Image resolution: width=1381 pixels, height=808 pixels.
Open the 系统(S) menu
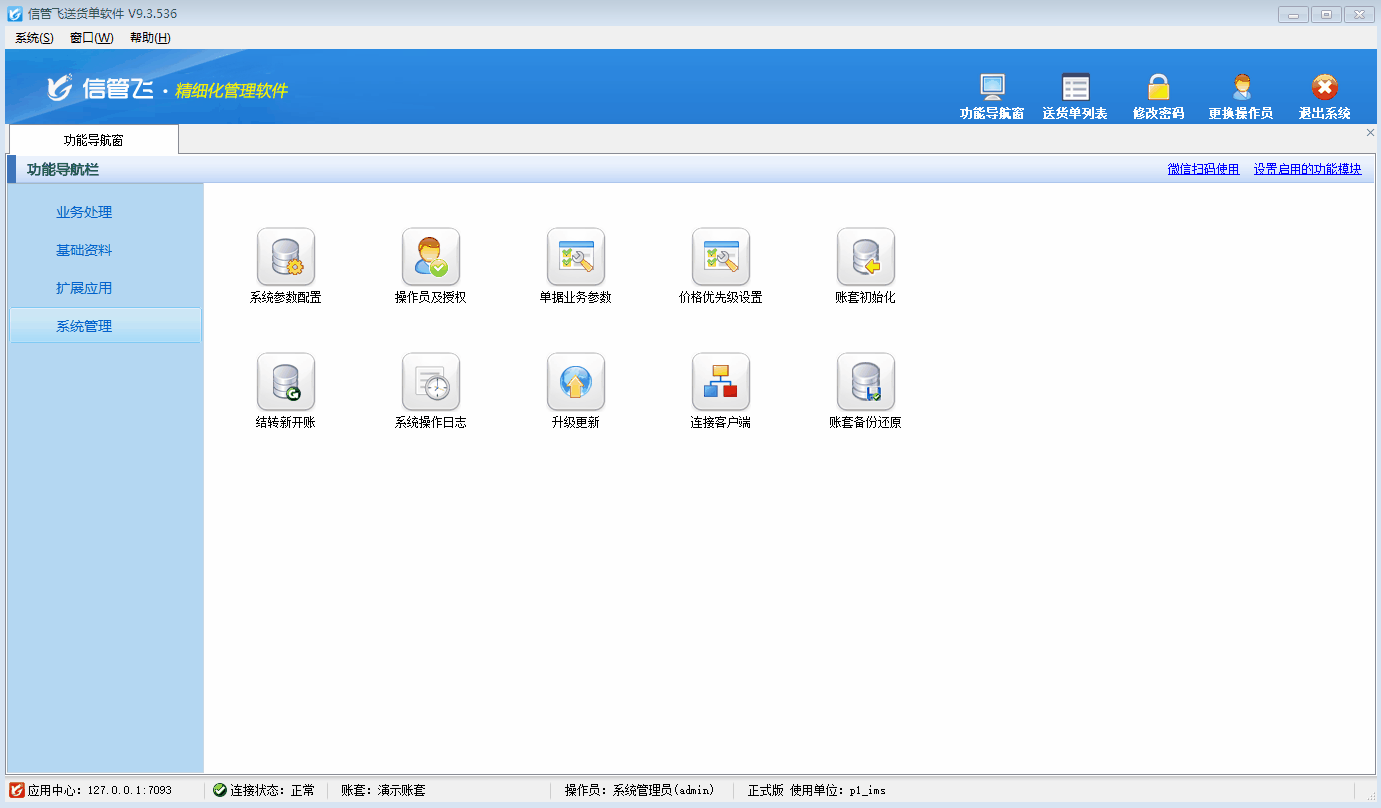click(34, 38)
